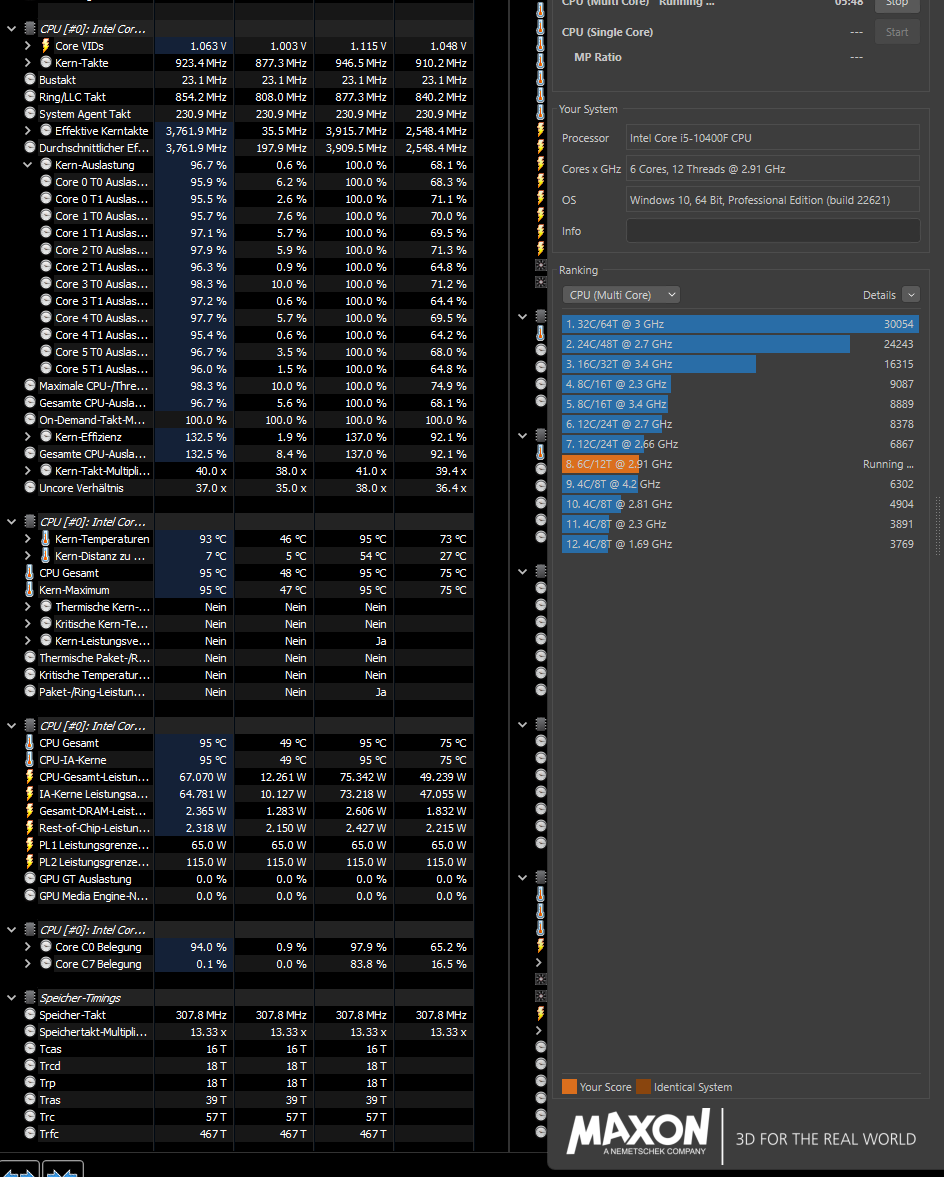The width and height of the screenshot is (944, 1177).
Task: Click the chip icon of Speicher-Timings group
Action: [x=30, y=998]
